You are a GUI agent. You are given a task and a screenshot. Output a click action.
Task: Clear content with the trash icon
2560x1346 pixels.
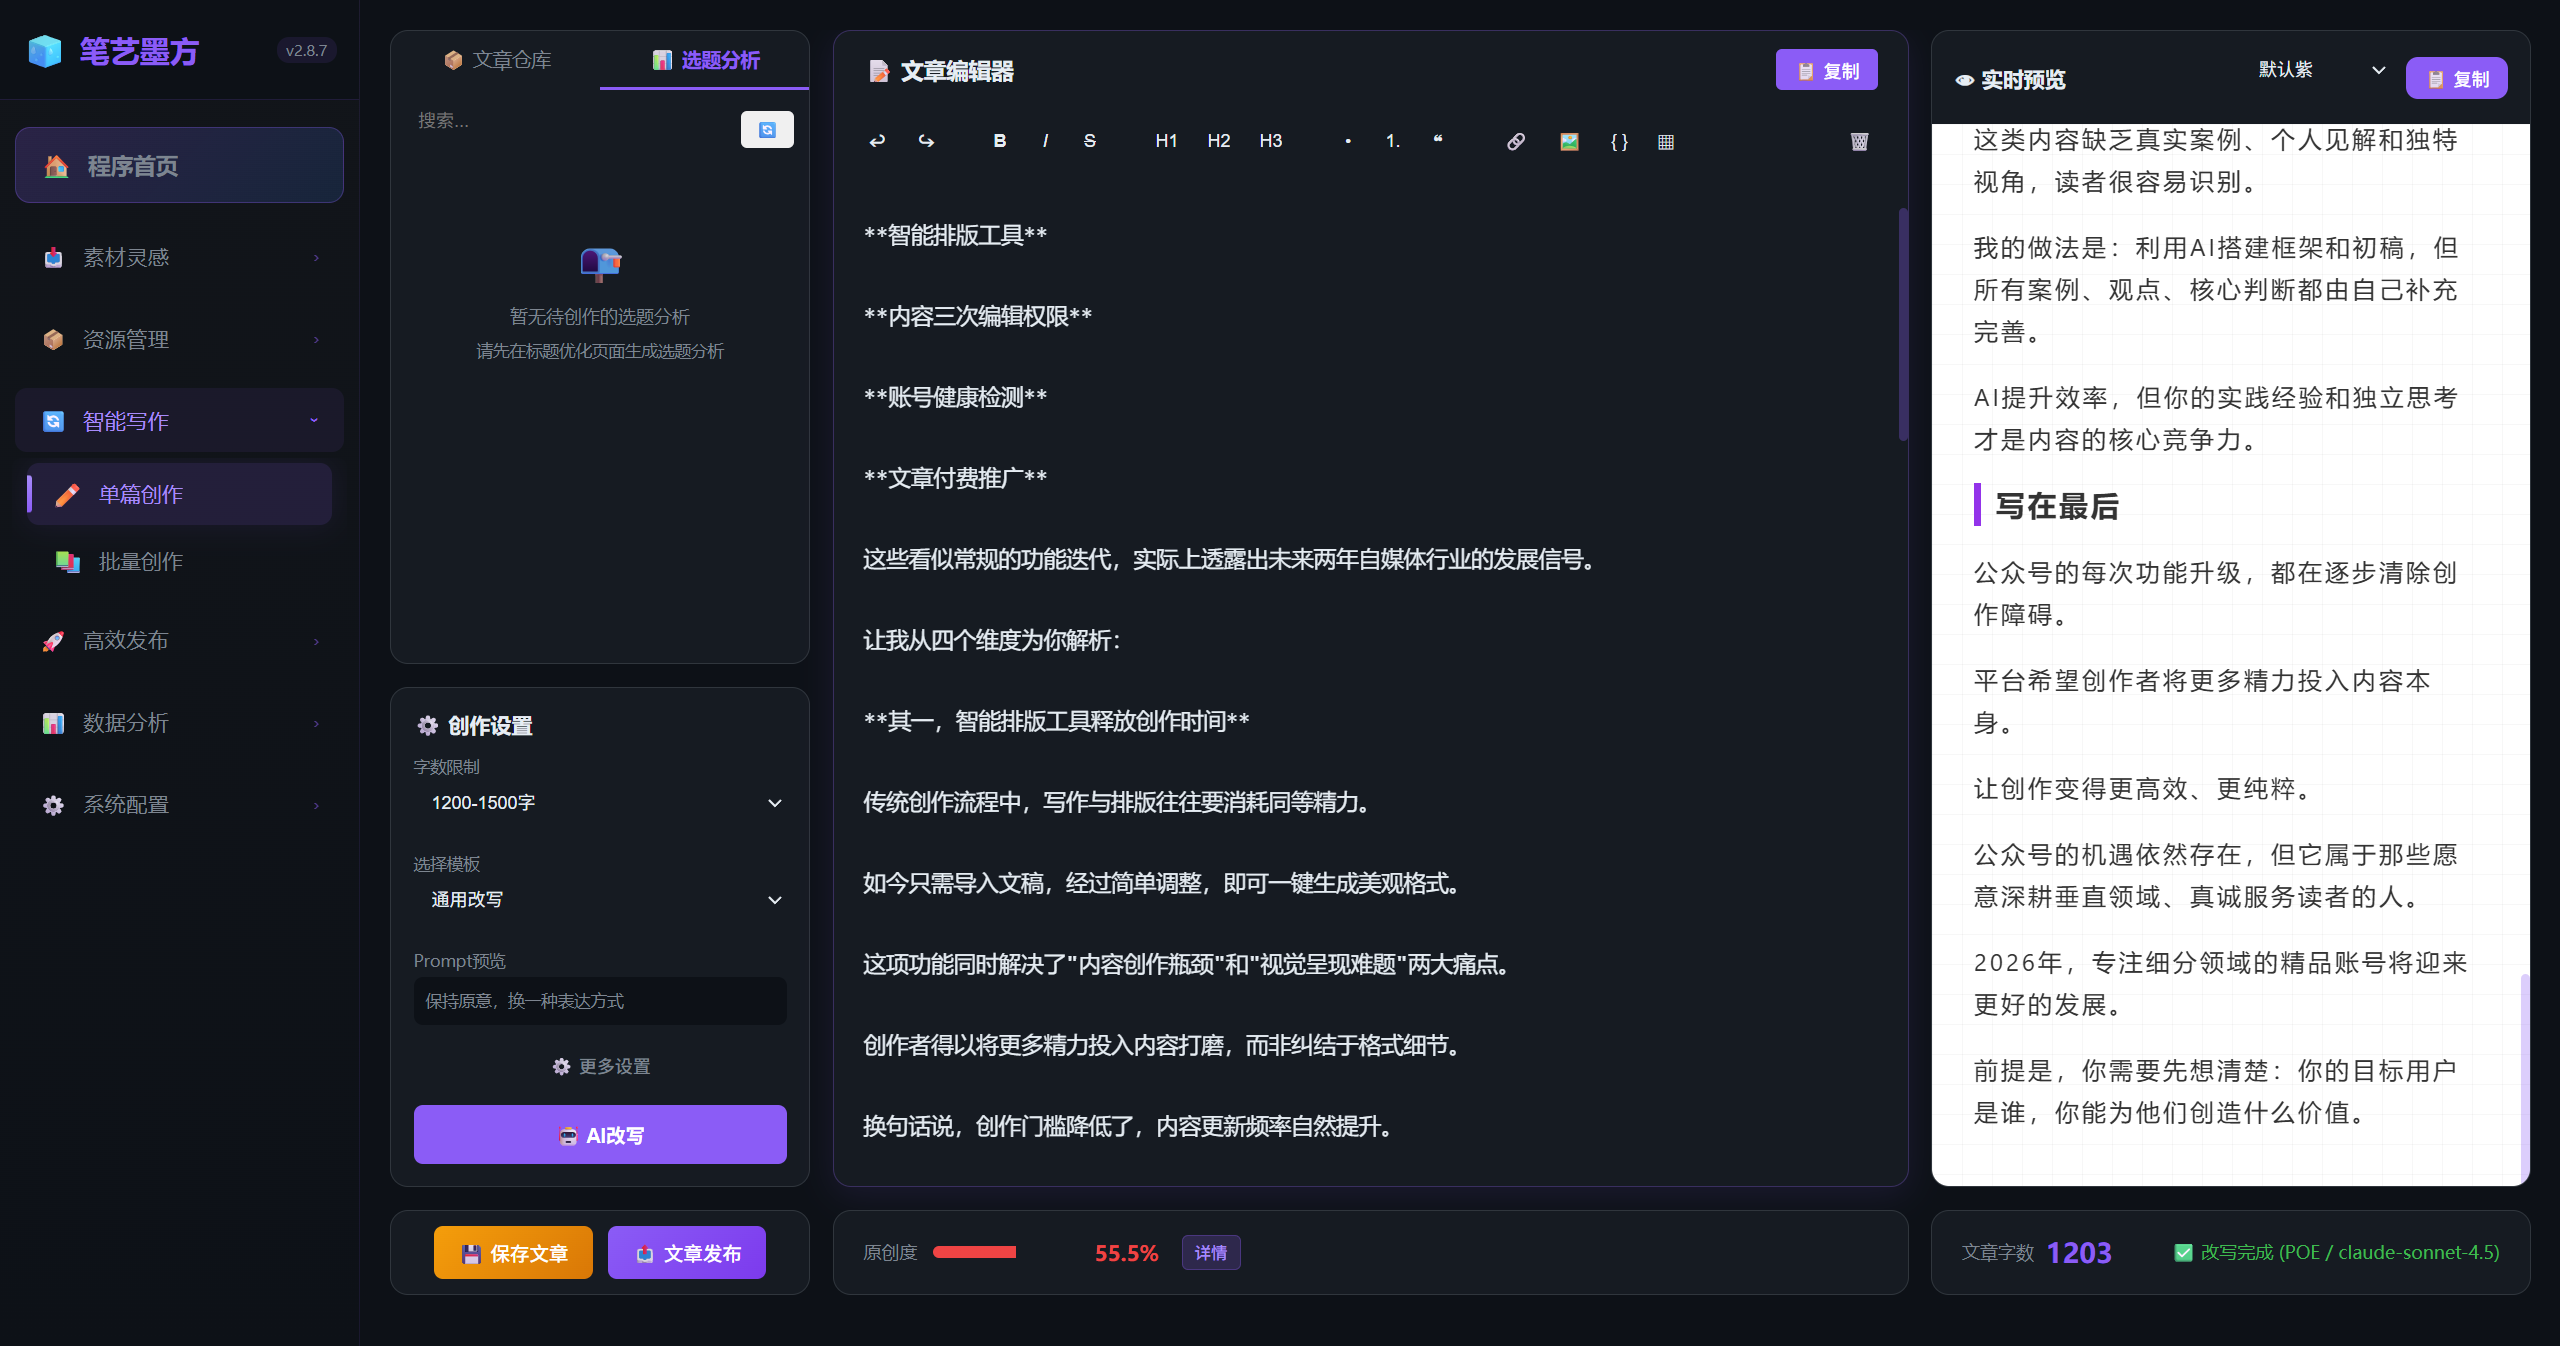[x=1858, y=141]
